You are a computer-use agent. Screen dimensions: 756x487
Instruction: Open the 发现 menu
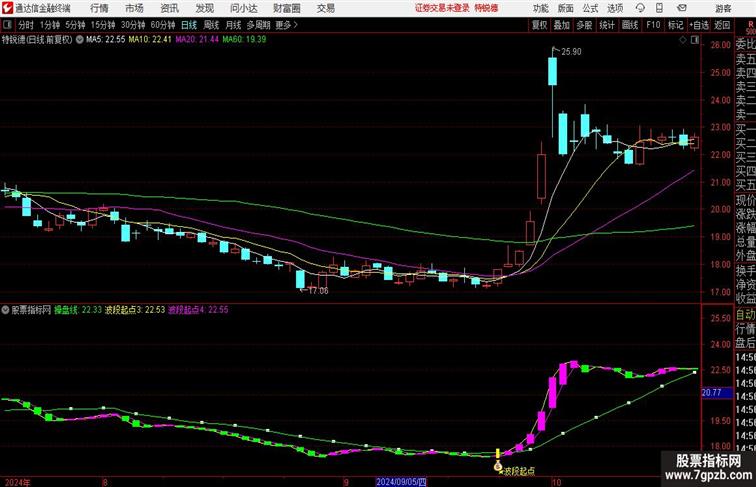pos(204,8)
